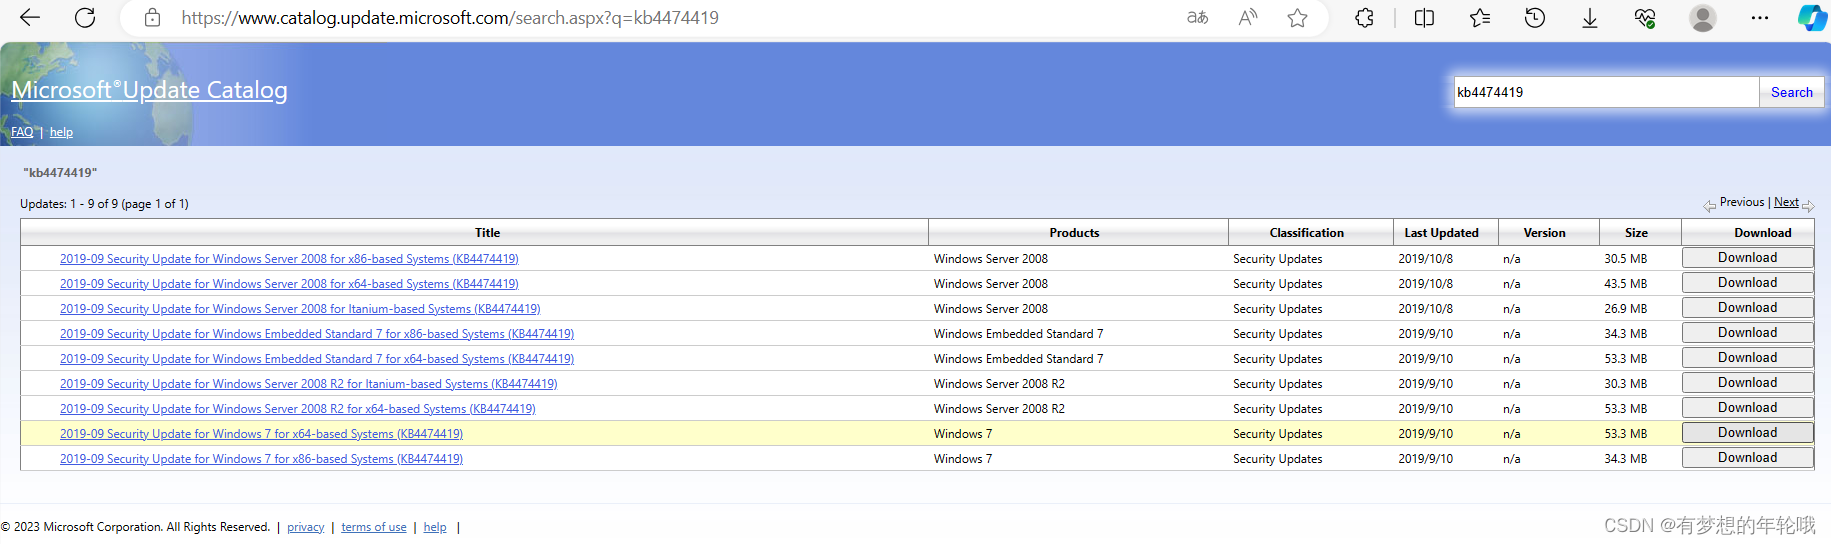The height and width of the screenshot is (544, 1831).
Task: Download Embedded Standard 7 x64 update
Action: tap(1747, 358)
